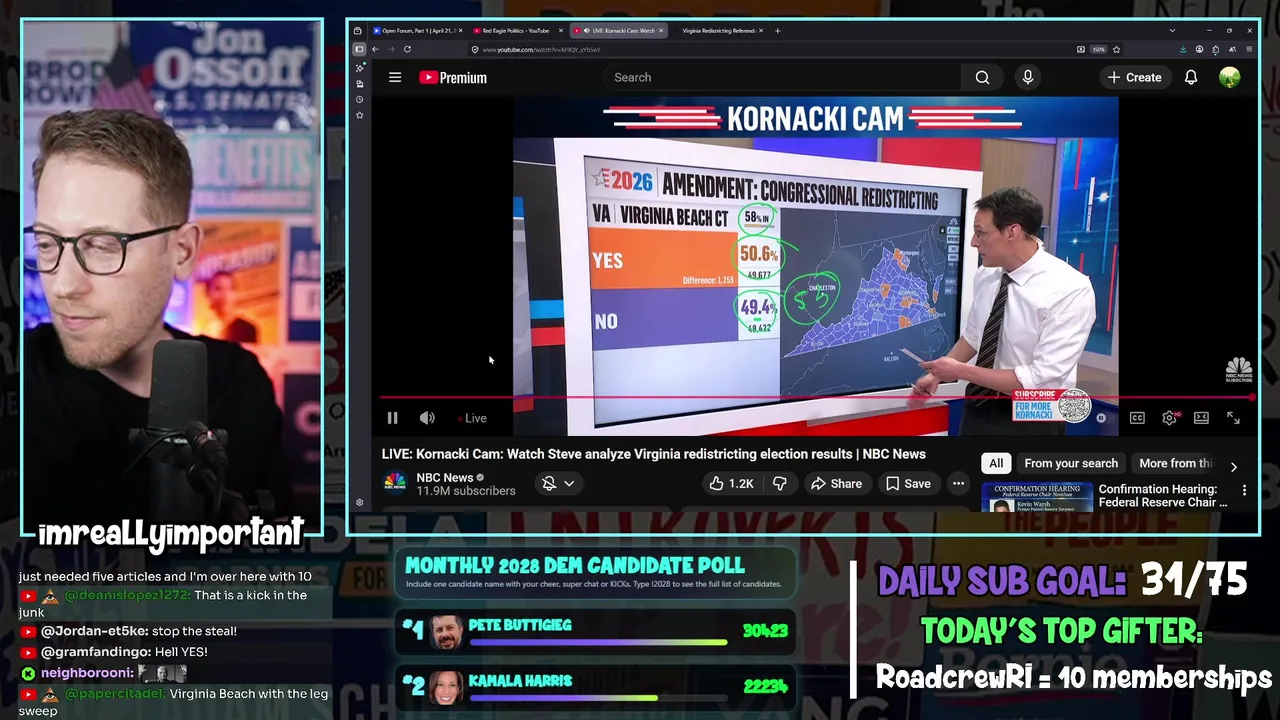1280x720 pixels.
Task: Jump to Live position indicator
Action: coord(472,419)
